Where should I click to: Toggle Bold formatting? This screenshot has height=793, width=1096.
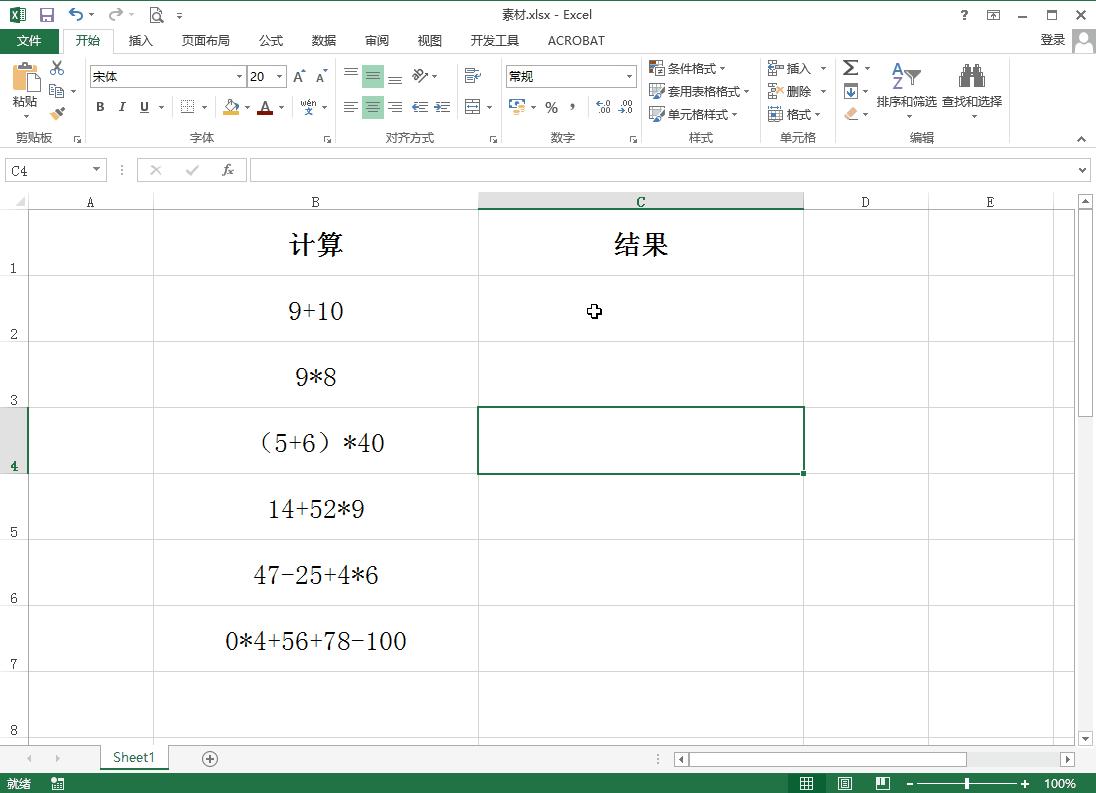[100, 107]
